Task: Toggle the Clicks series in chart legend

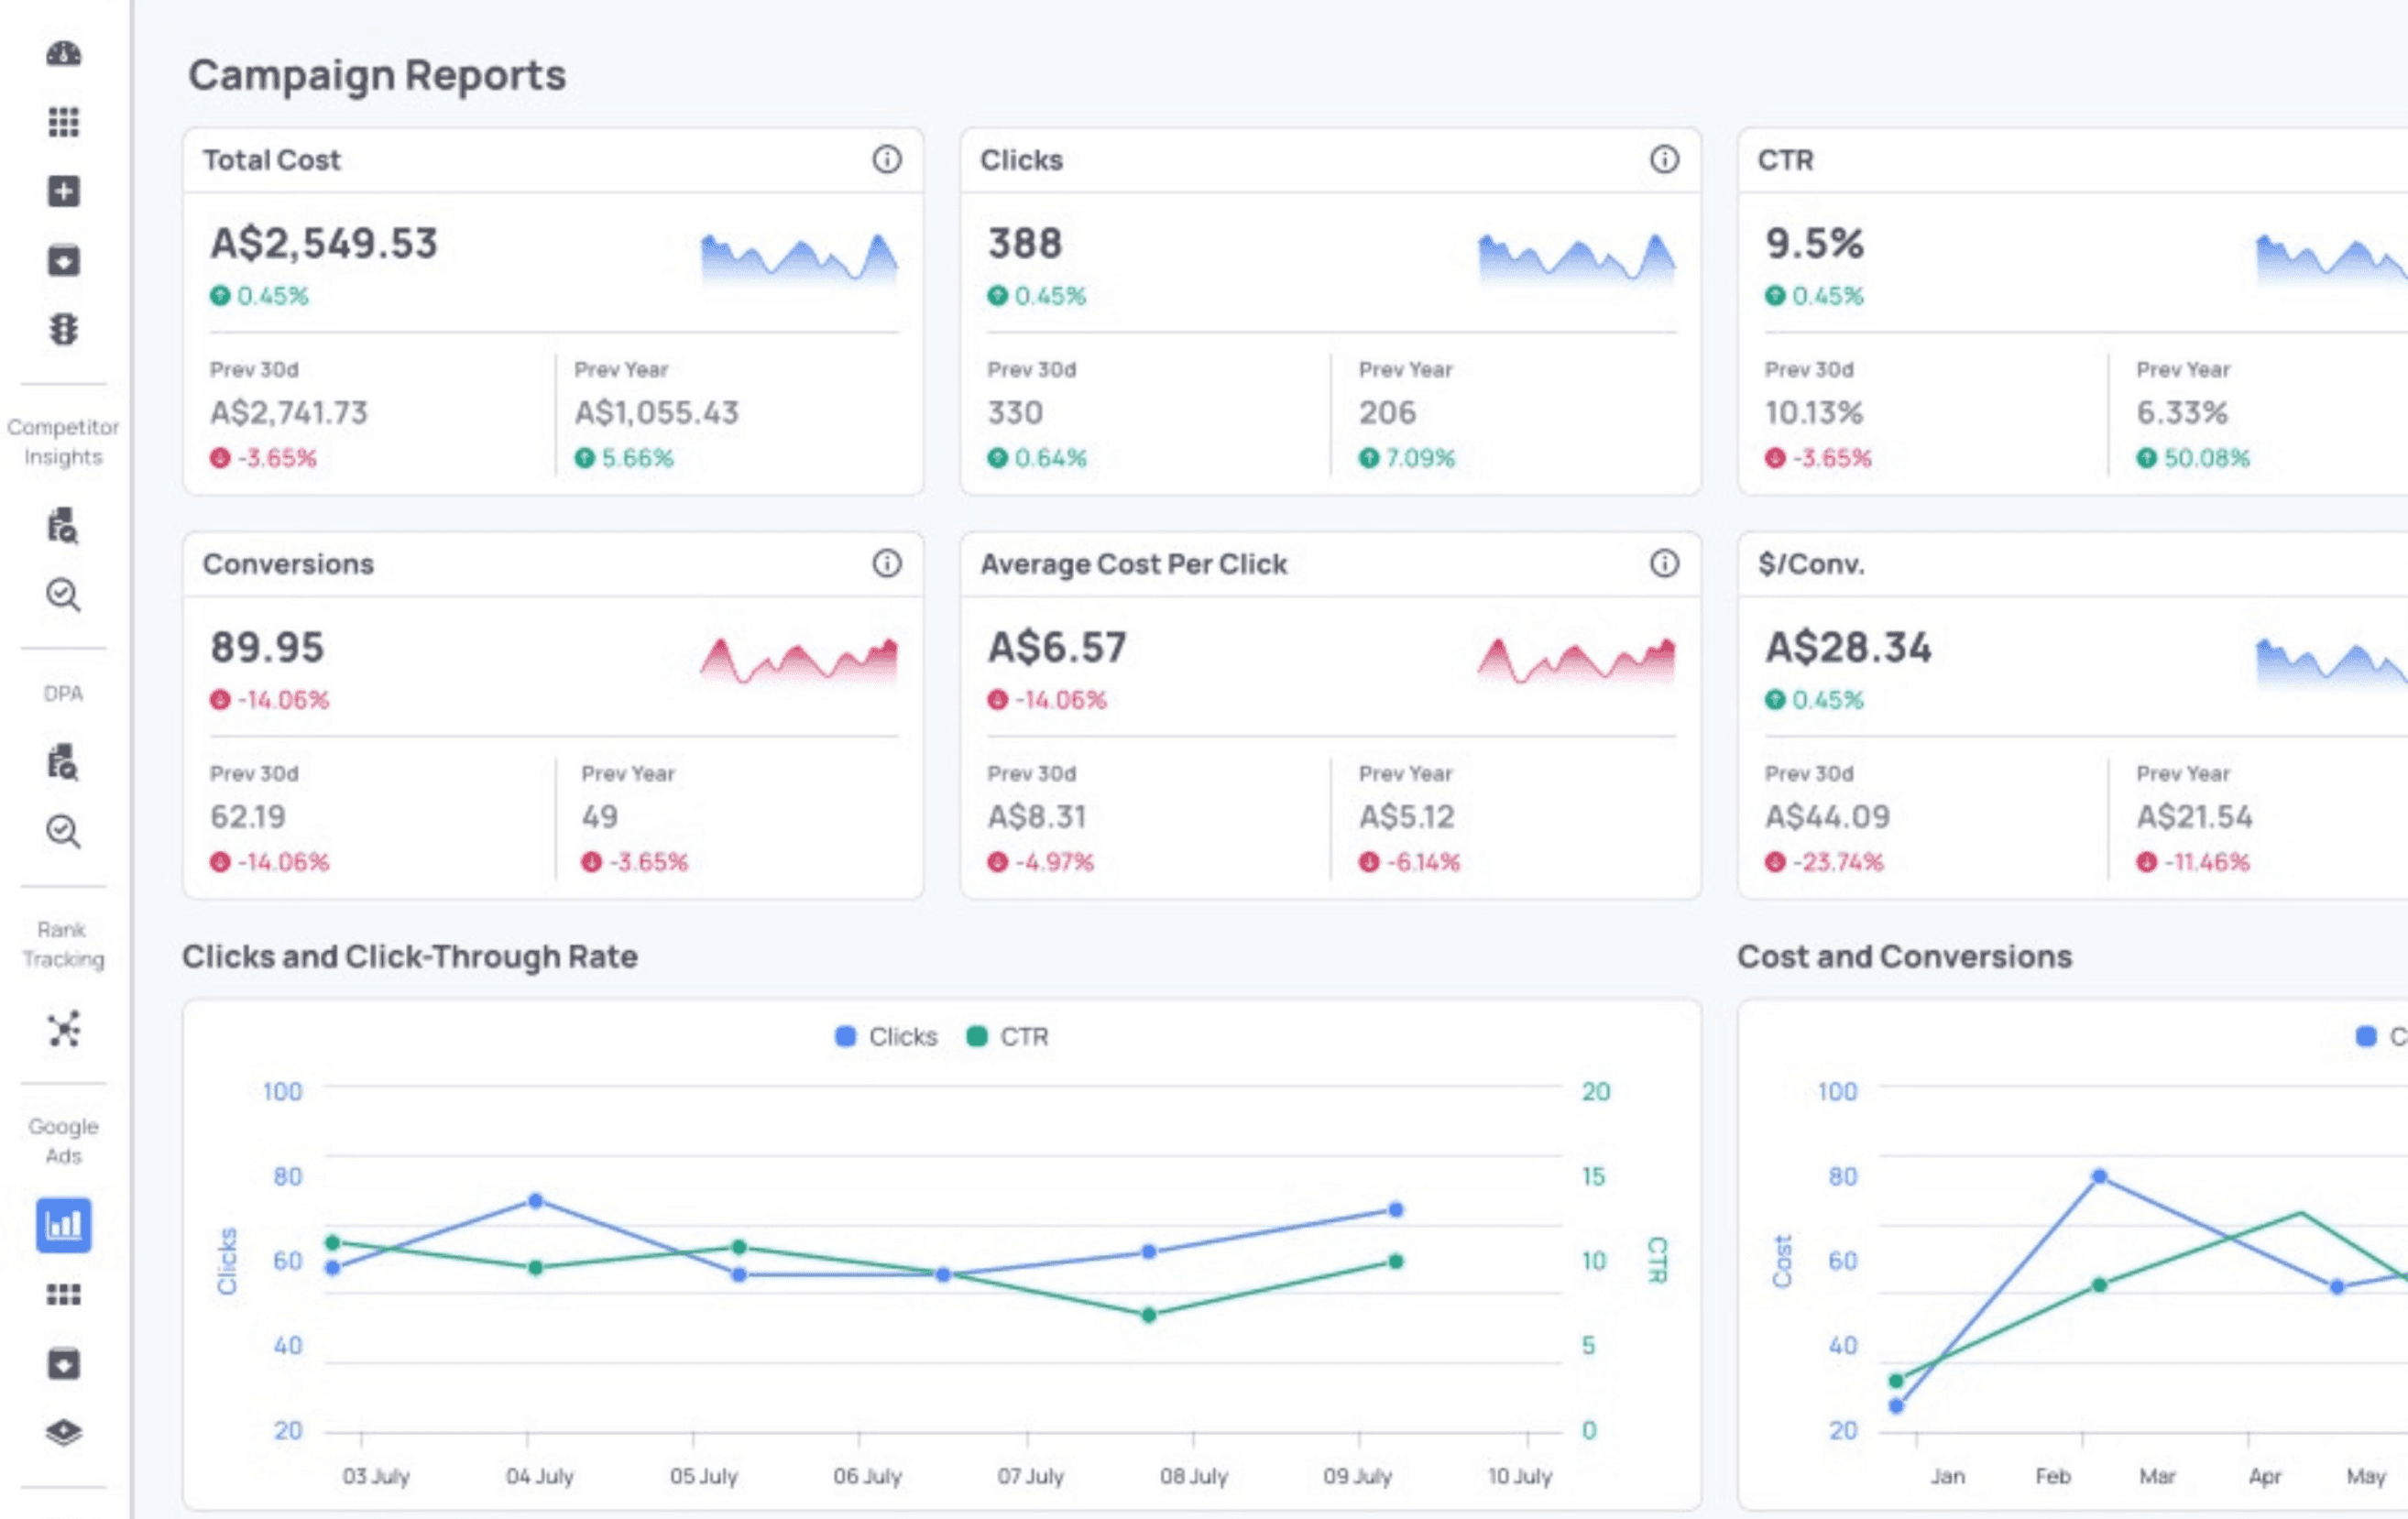Action: [x=886, y=1036]
